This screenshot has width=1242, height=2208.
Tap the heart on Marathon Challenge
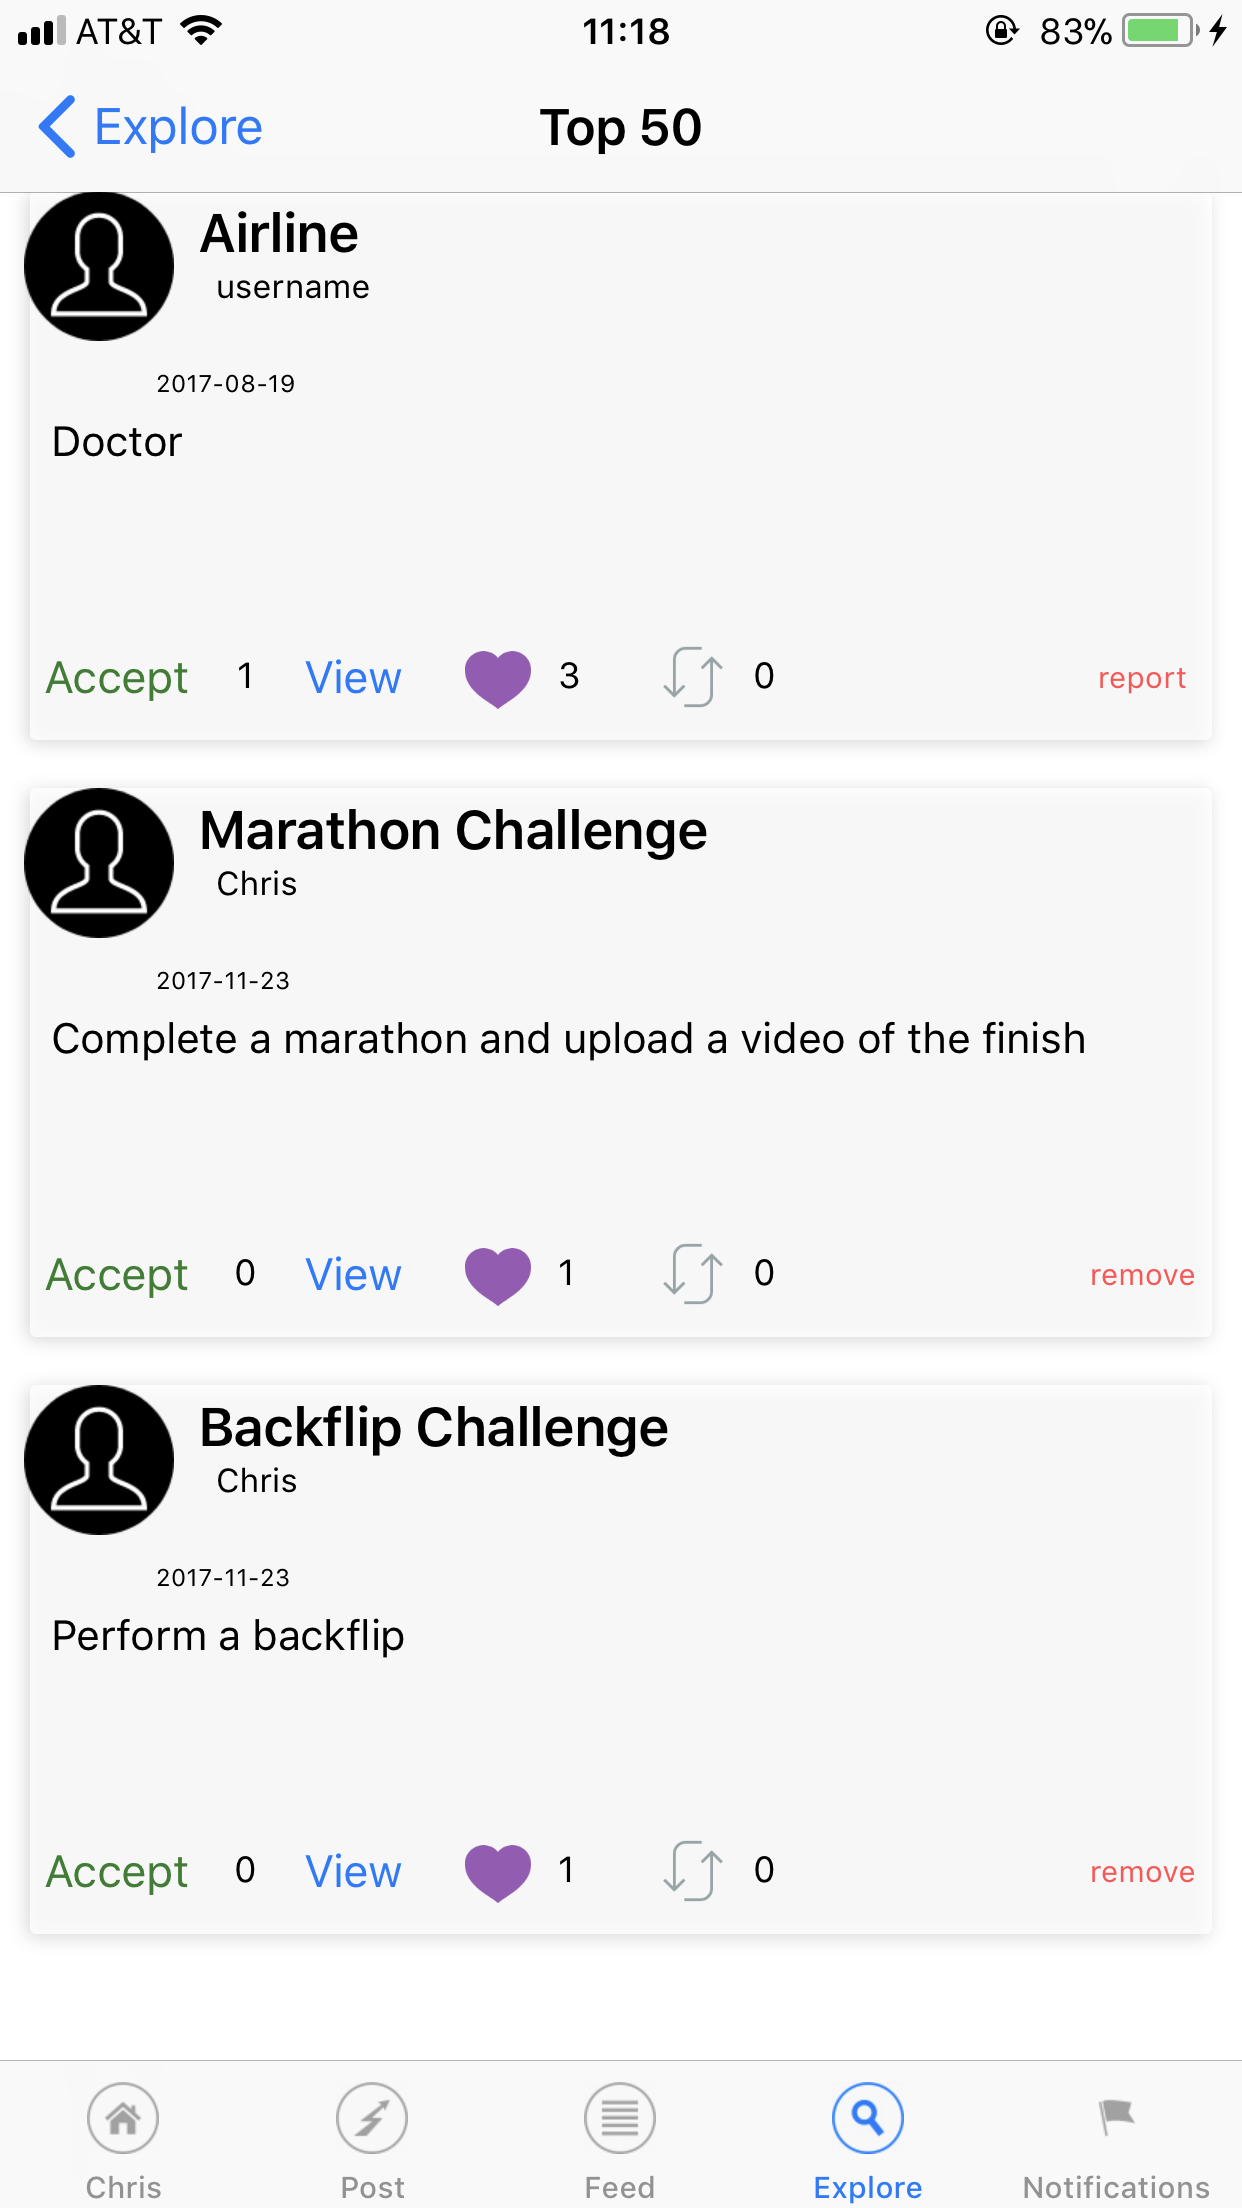pos(498,1275)
